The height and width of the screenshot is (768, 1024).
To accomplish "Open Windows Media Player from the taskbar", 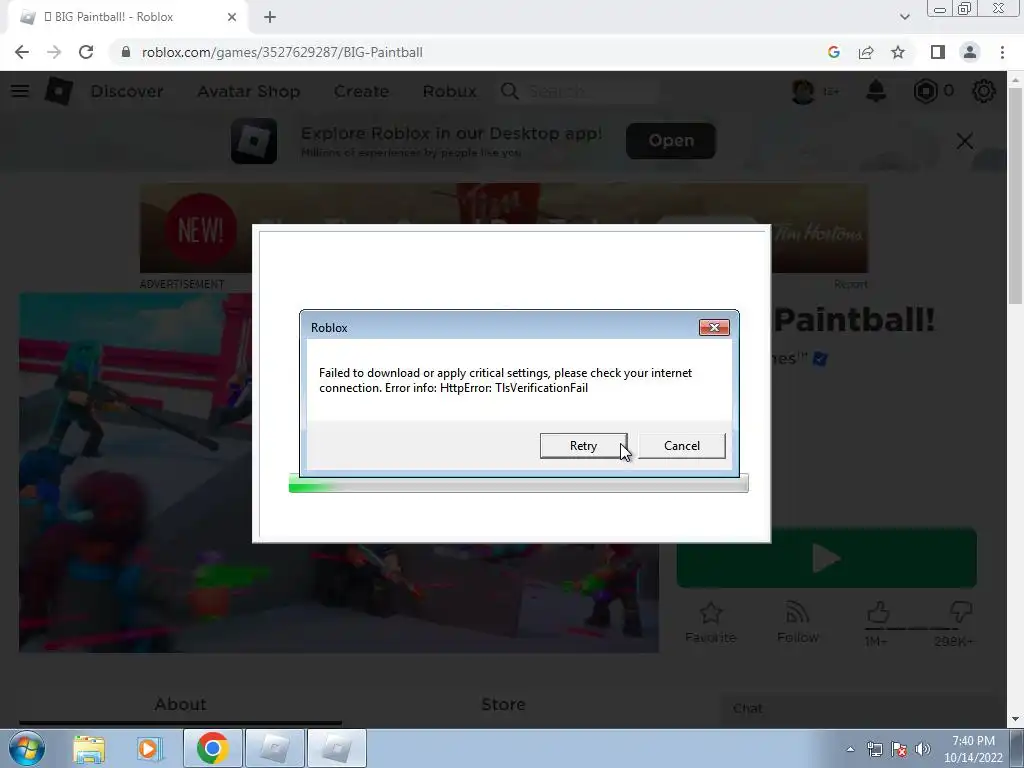I will click(150, 748).
